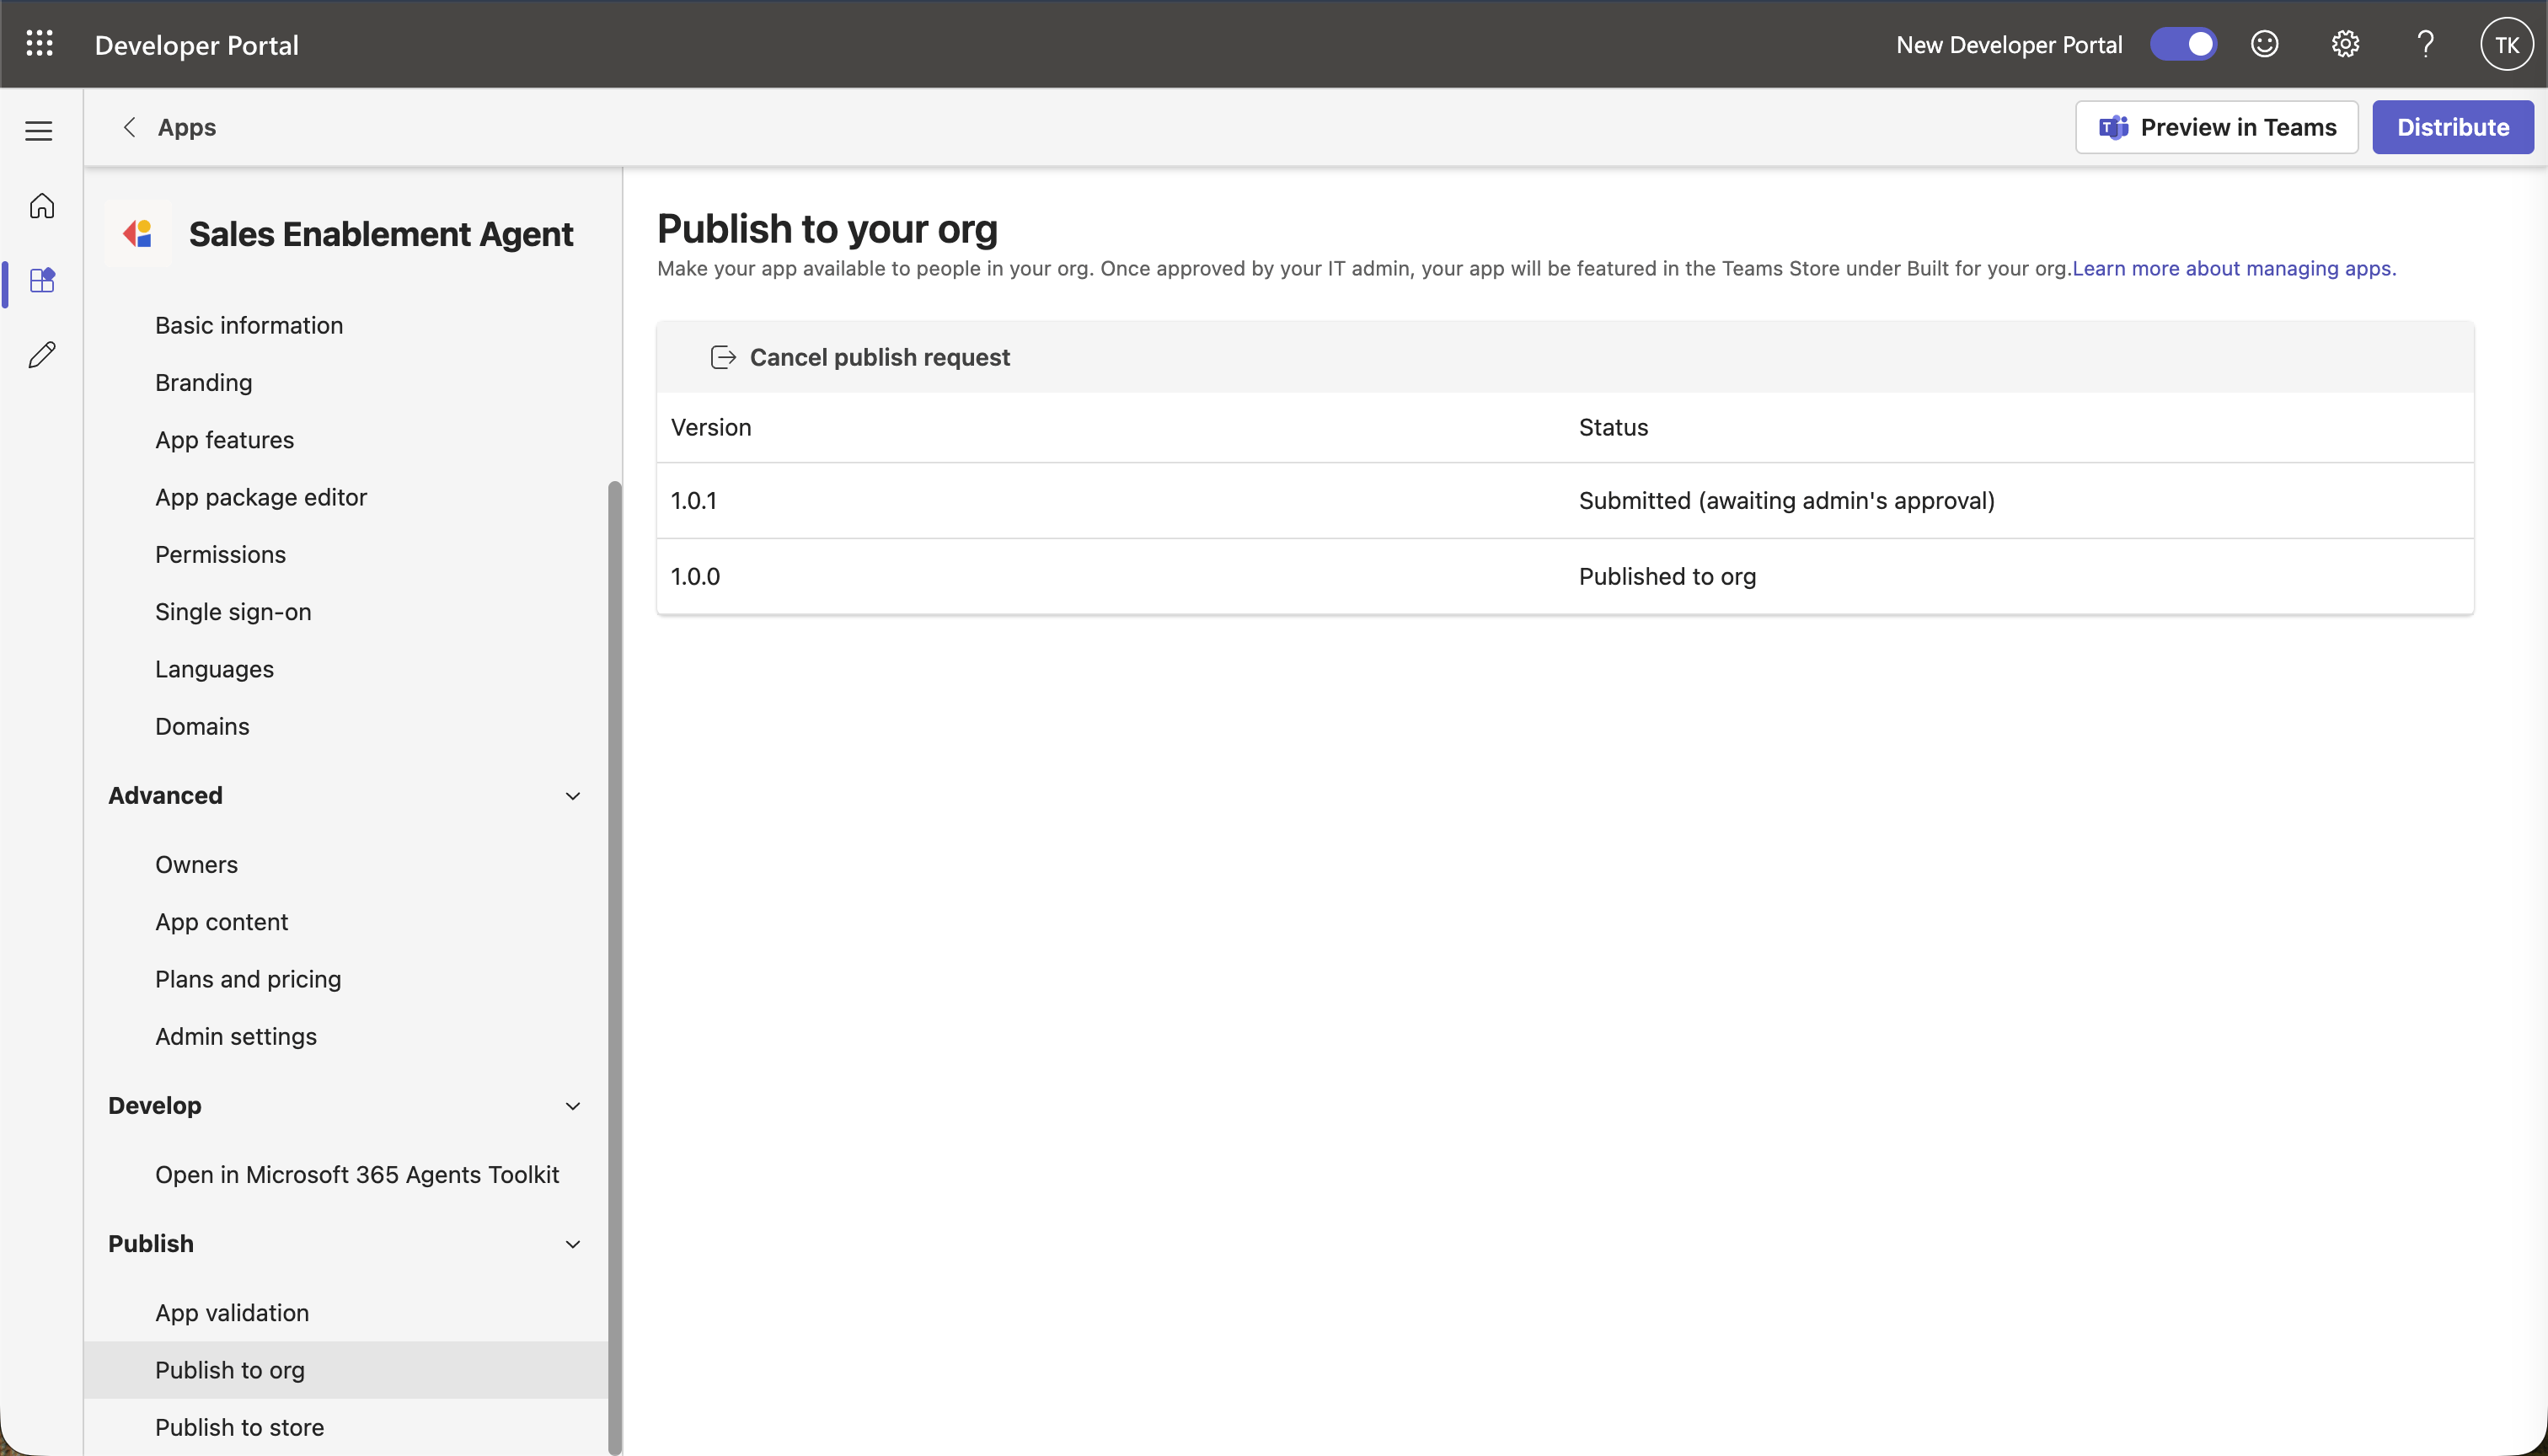Screen dimensions: 2548x1456
Task: Open the App package editor
Action: pos(261,497)
